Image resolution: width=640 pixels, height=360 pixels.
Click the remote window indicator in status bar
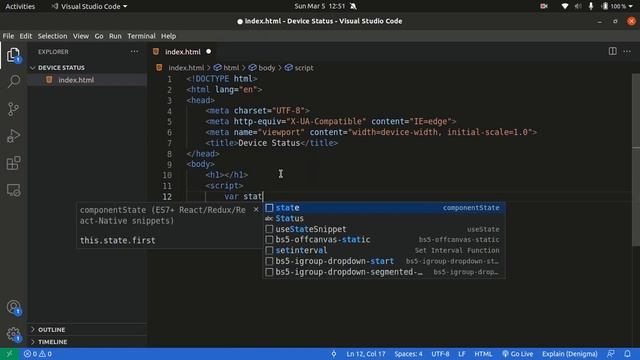[x=9, y=354]
